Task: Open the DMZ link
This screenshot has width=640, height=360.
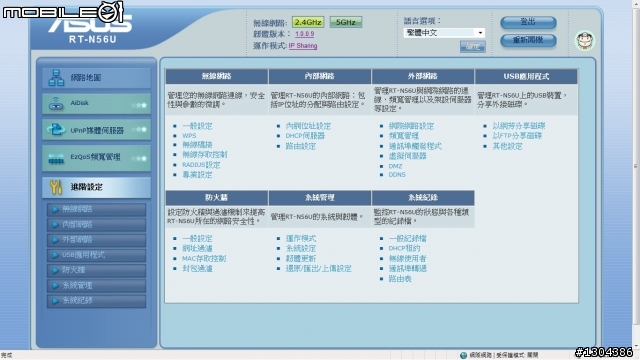Action: (396, 166)
